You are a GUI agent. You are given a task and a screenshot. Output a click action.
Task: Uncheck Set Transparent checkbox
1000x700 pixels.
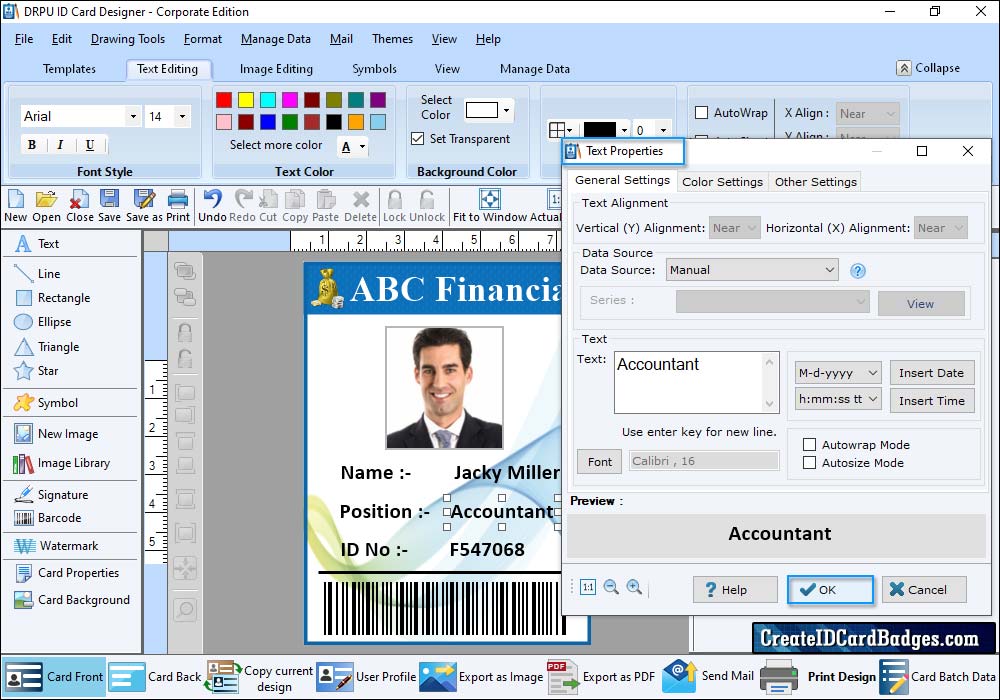[418, 138]
